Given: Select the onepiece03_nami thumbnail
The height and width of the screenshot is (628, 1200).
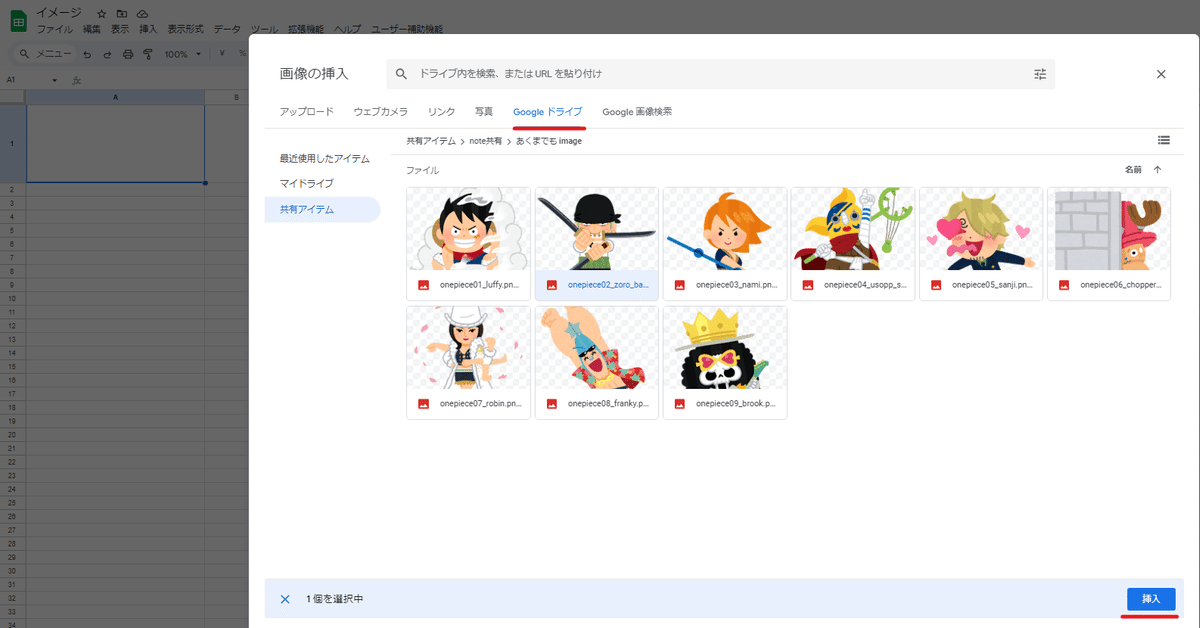Looking at the screenshot, I should click(x=725, y=229).
